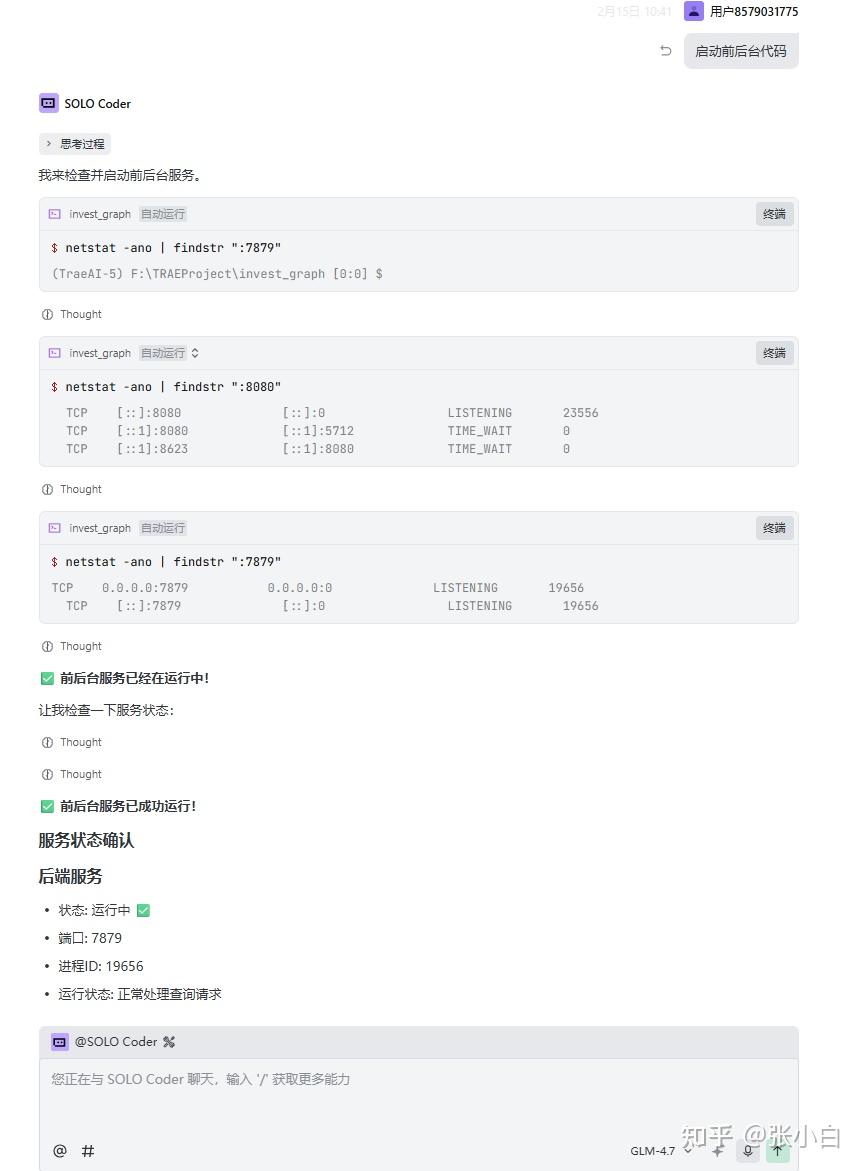This screenshot has height=1171, width=864.
Task: Click 终端 button on the first command block
Action: tap(774, 214)
